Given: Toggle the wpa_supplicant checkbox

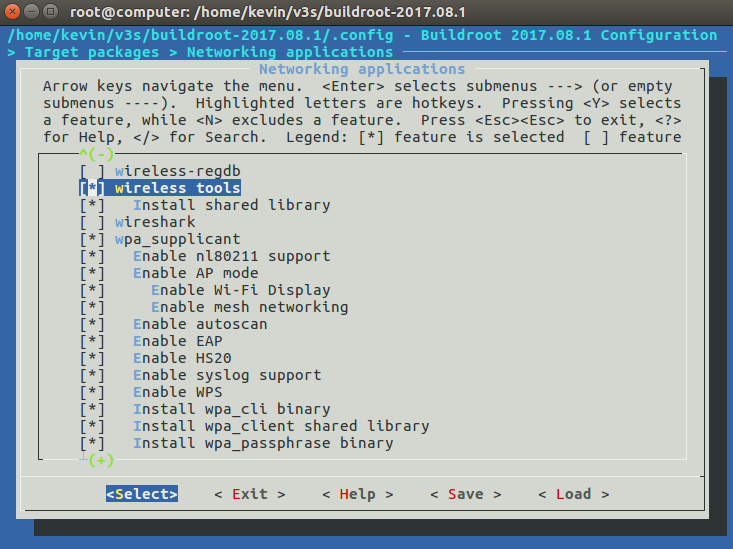Looking at the screenshot, I should click(92, 239).
